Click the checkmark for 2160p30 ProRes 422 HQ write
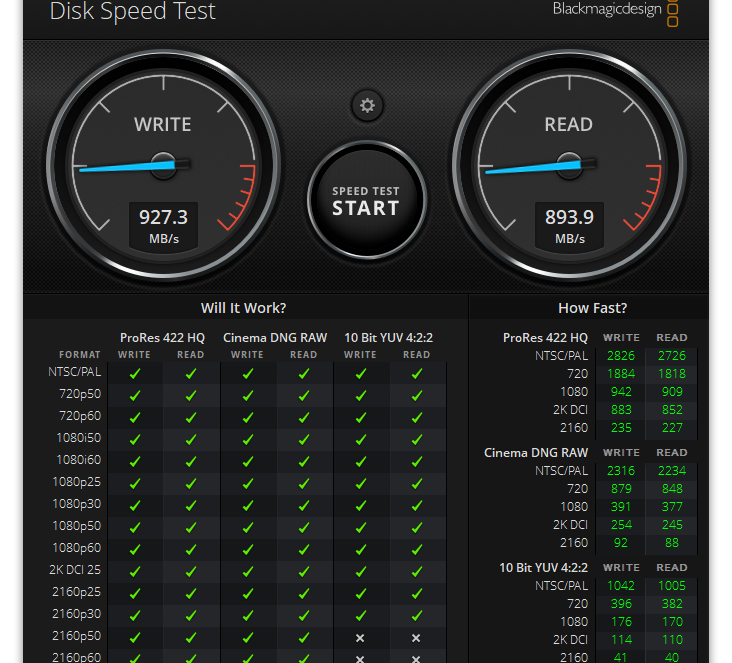 point(135,615)
